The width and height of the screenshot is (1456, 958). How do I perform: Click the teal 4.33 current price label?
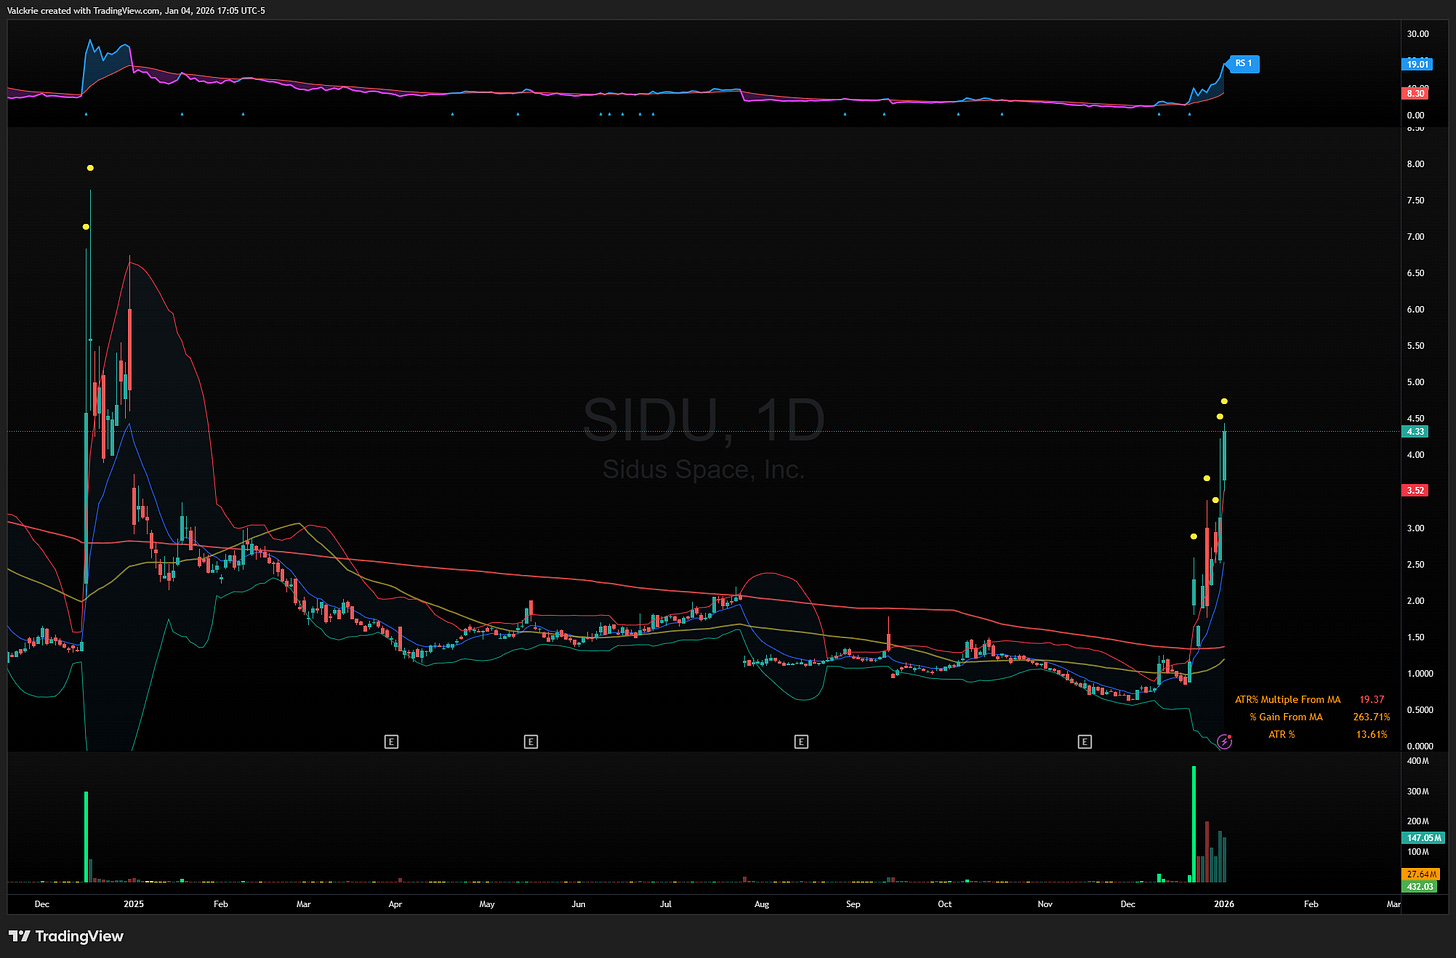[x=1415, y=432]
